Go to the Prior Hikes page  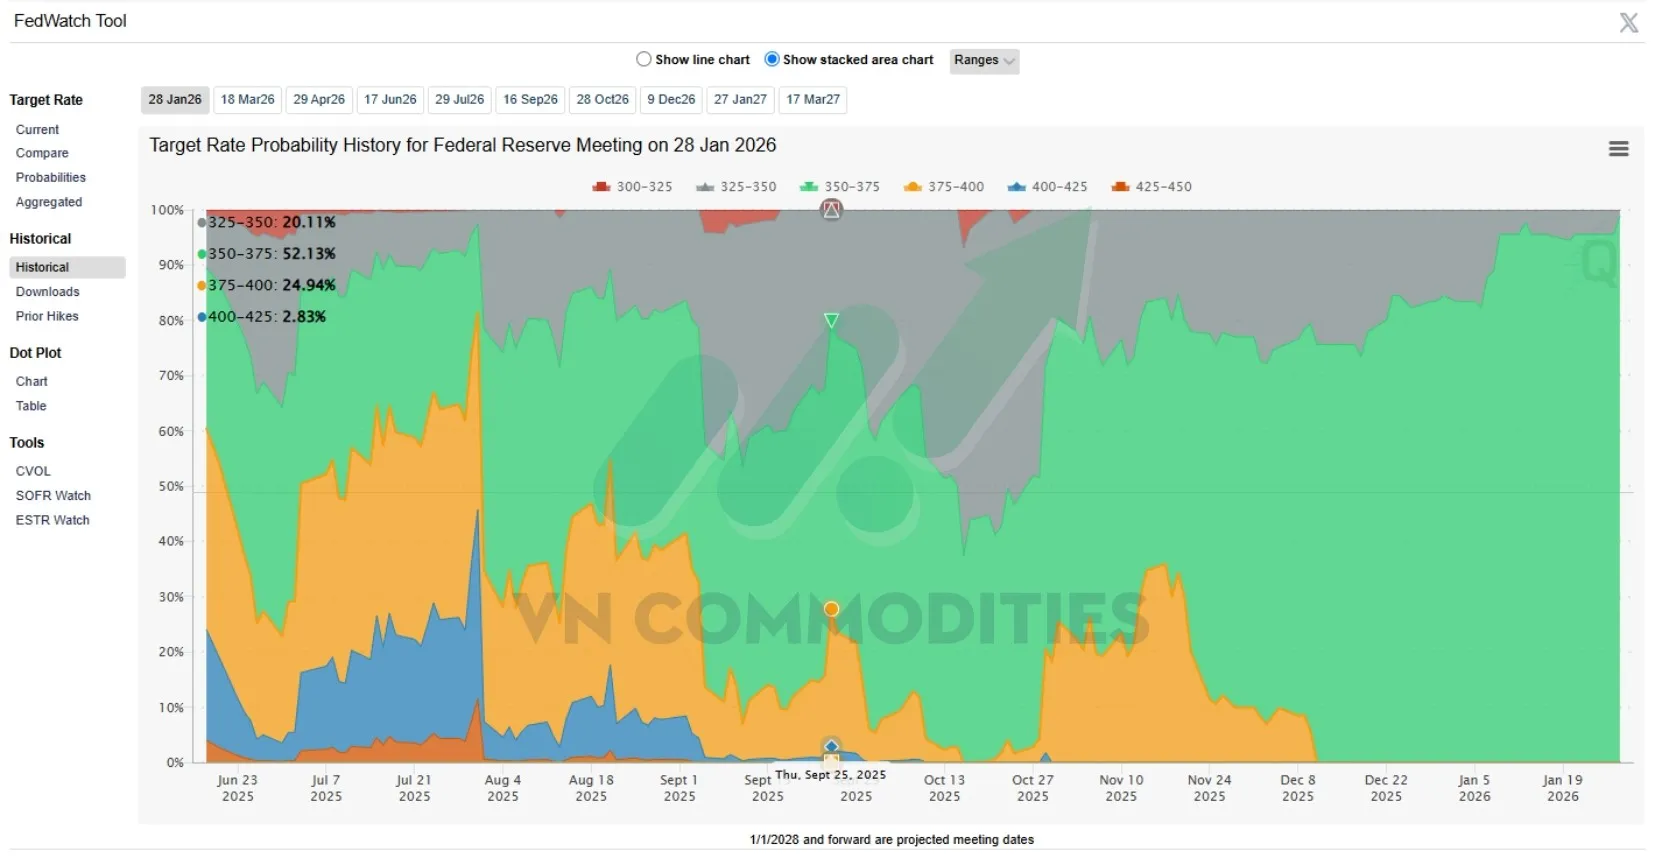[47, 316]
